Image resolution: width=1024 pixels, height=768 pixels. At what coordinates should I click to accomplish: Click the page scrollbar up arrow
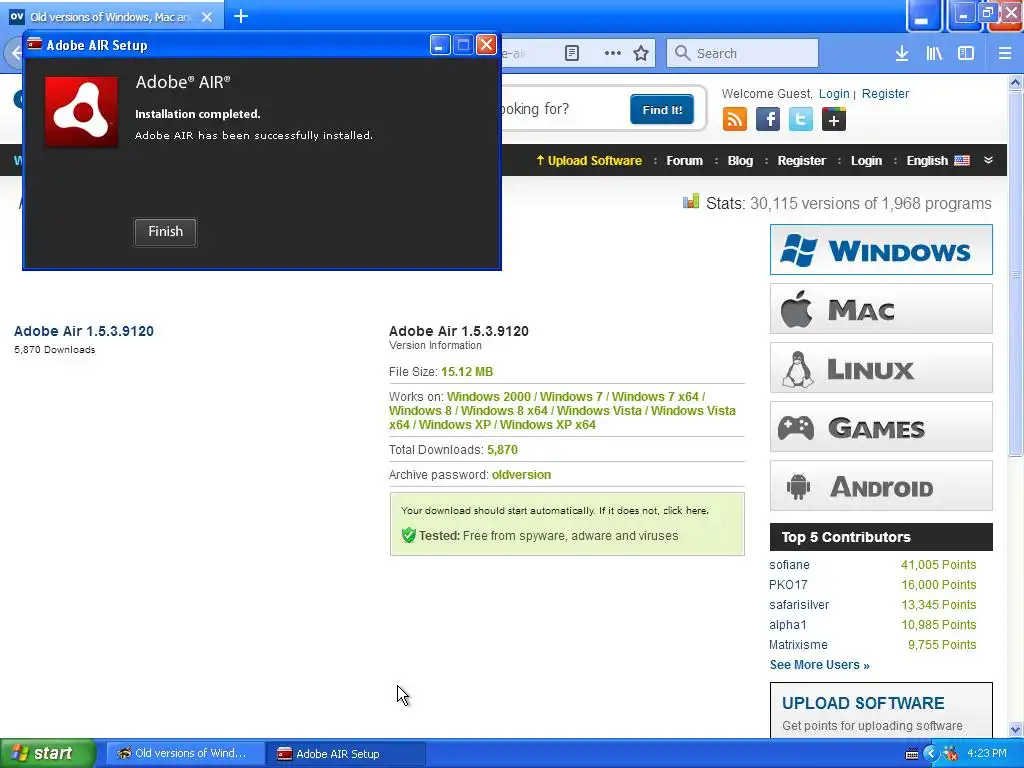tap(1016, 82)
